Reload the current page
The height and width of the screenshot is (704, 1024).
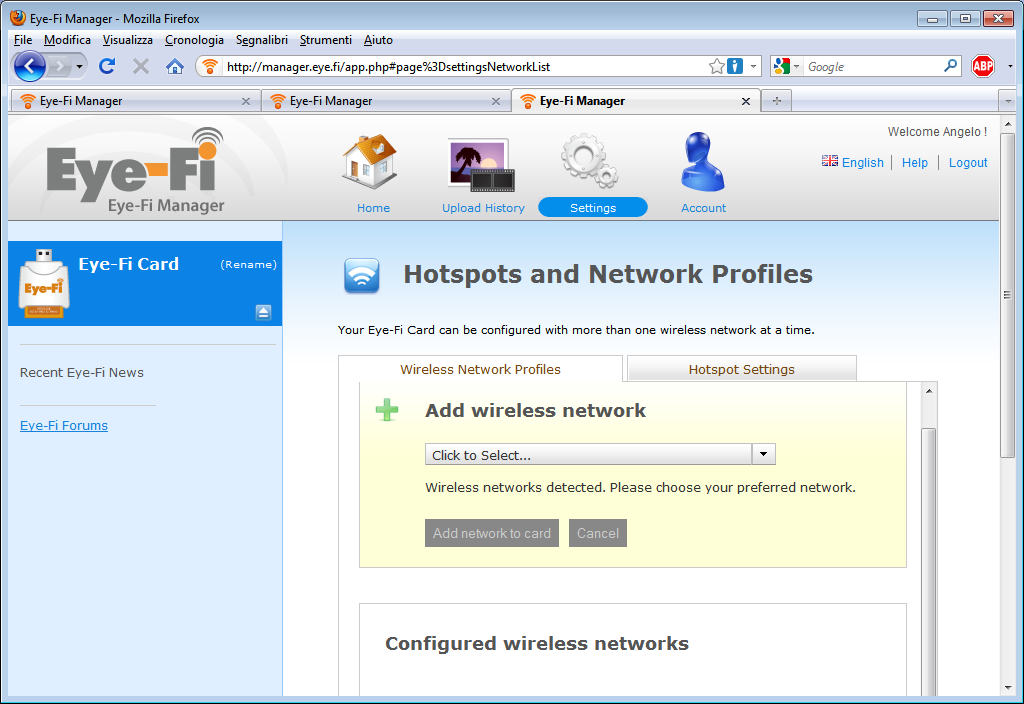pos(107,66)
